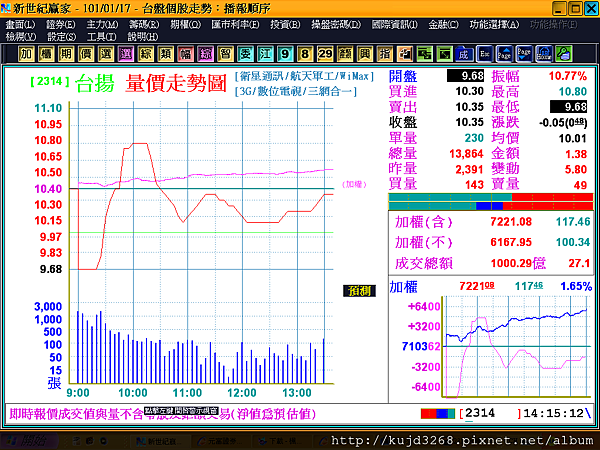Screen dimensions: 600x450
Task: Click the yellow 綜 toolbar icon
Action: click(145, 54)
